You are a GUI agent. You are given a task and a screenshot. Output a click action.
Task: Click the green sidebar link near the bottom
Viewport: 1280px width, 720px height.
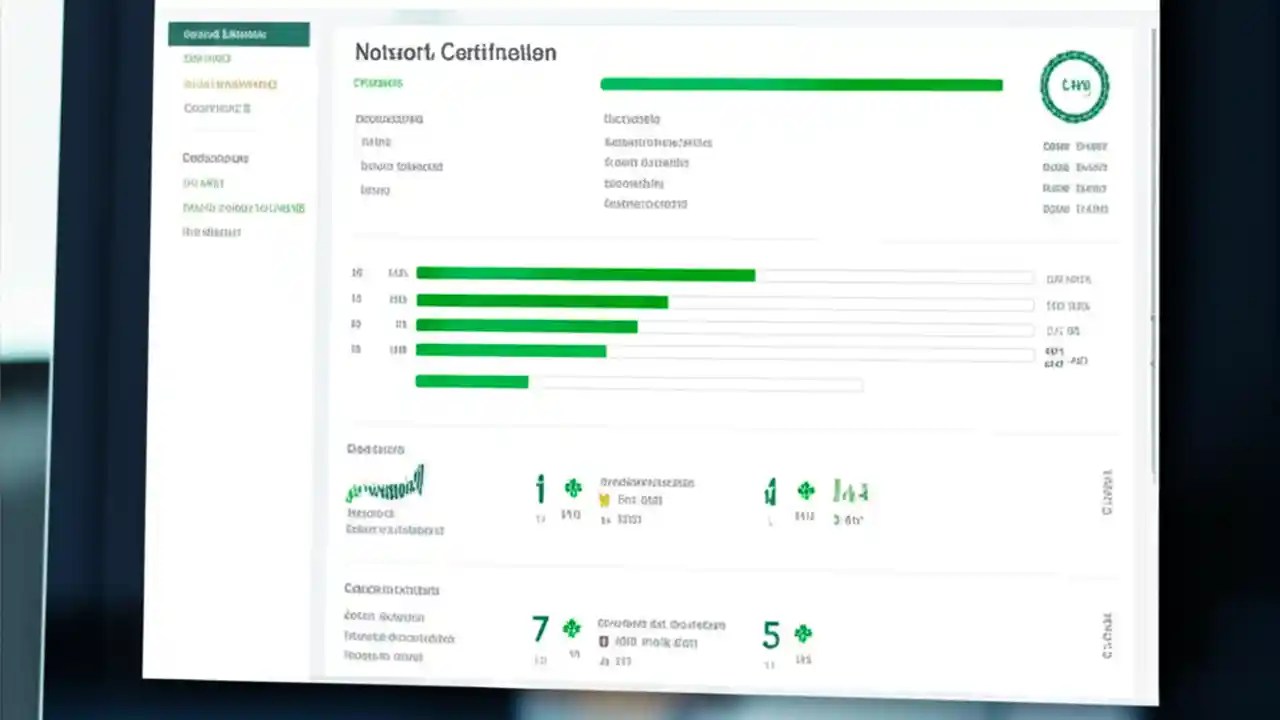click(x=243, y=207)
